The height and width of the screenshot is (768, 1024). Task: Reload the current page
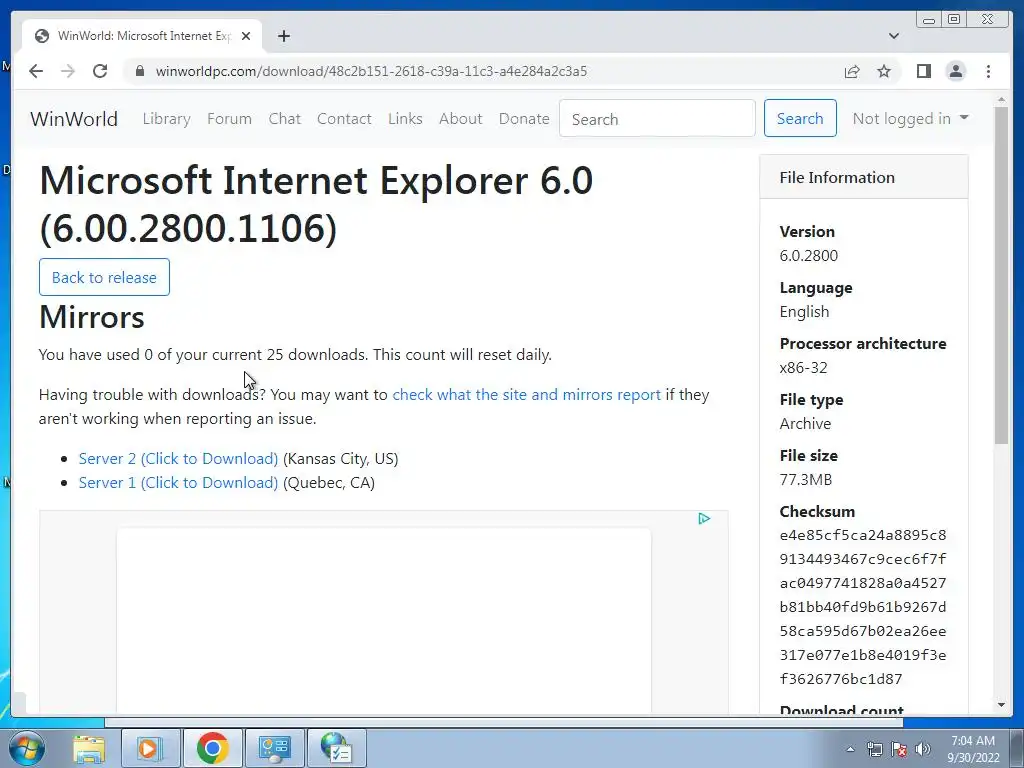100,71
